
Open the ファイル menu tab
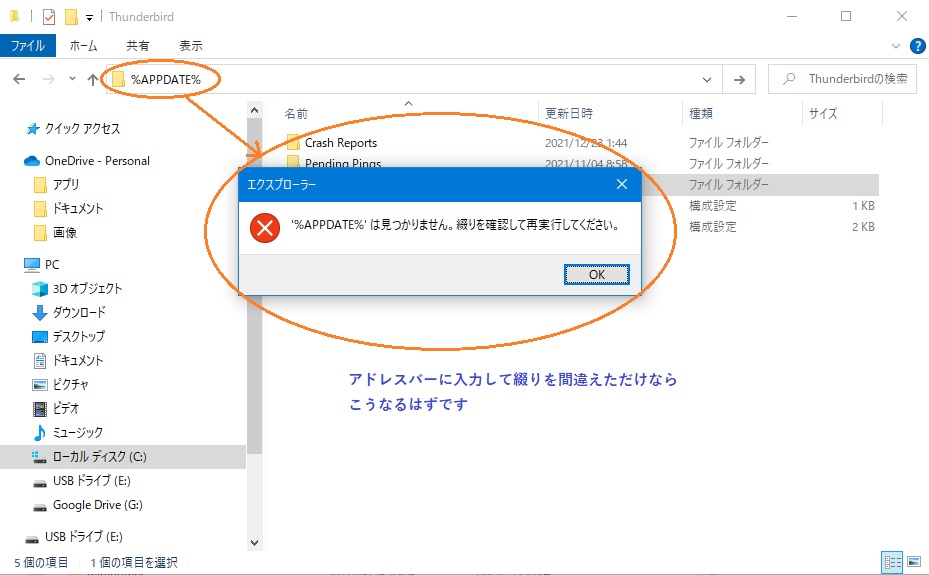27,46
